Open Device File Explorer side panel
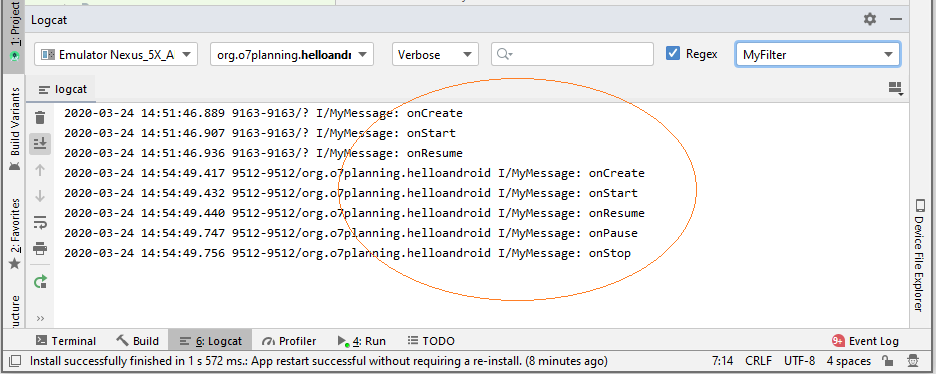 point(919,255)
